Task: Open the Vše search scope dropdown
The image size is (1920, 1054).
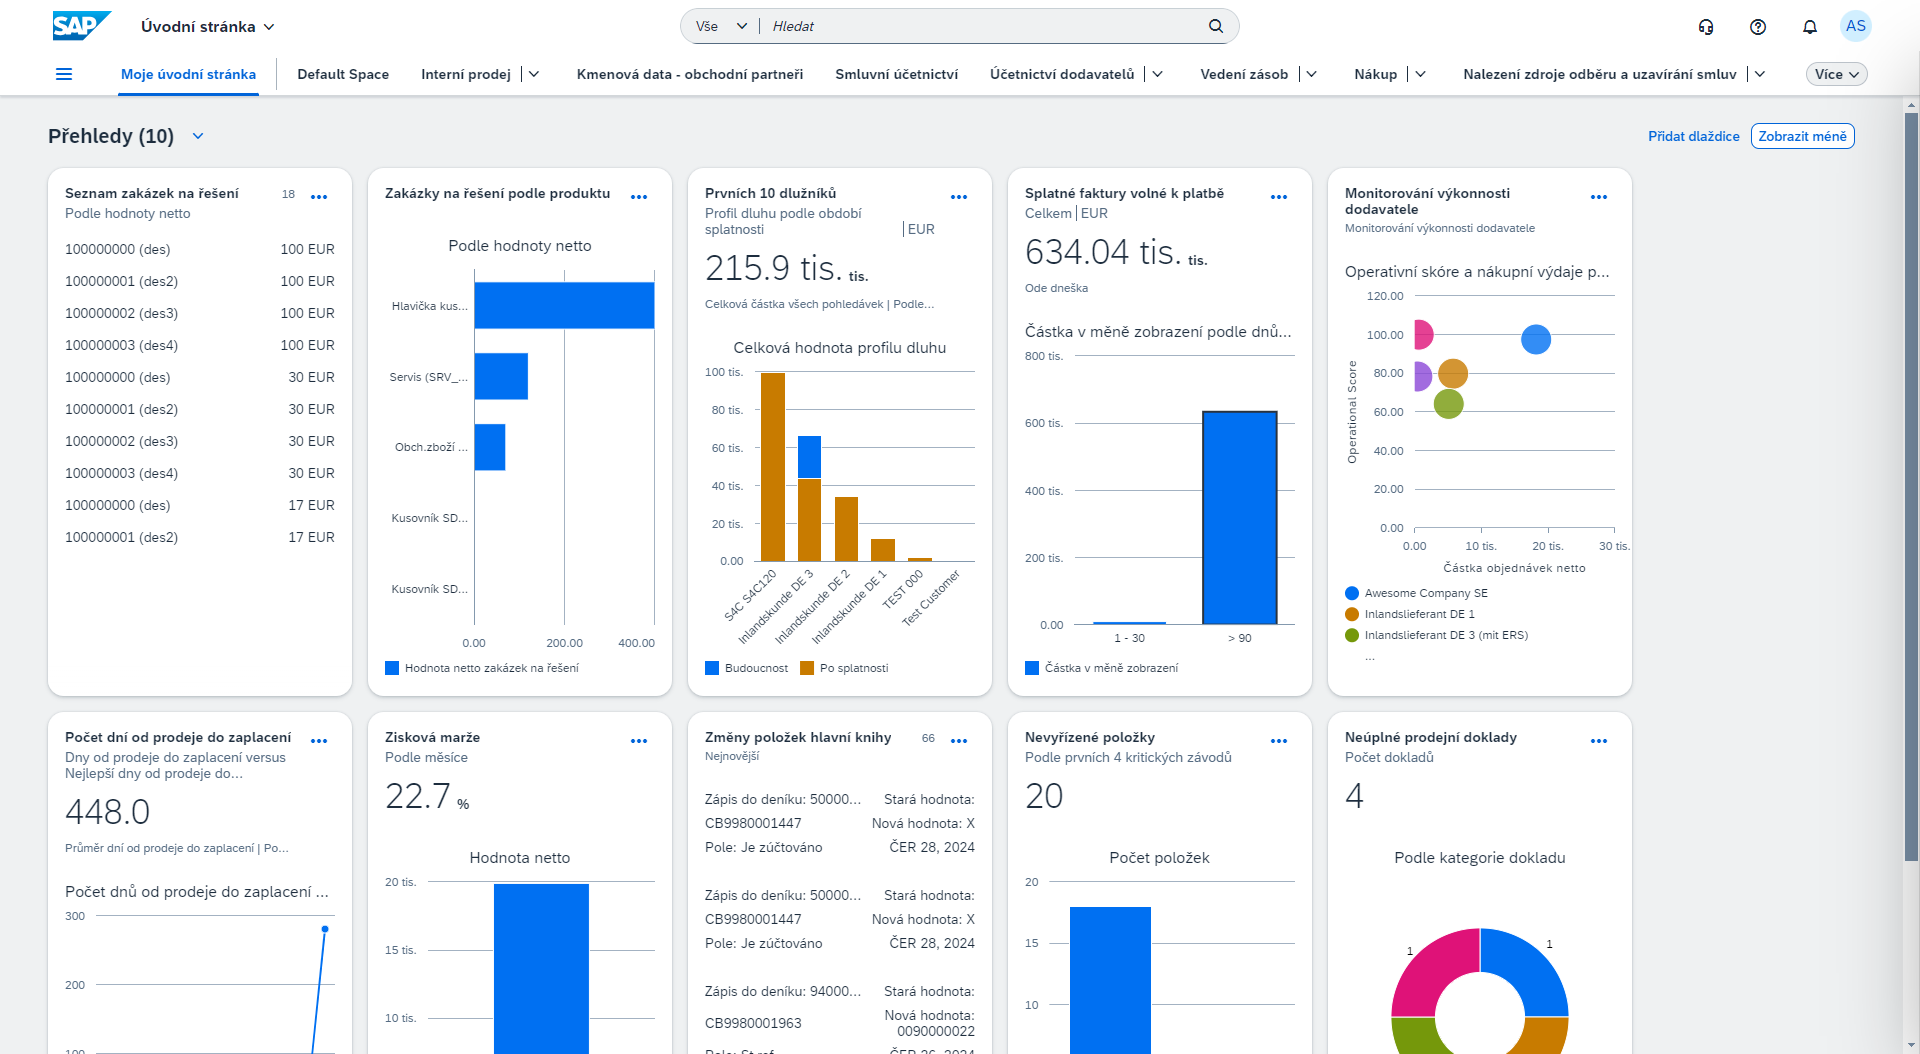Action: click(x=719, y=26)
